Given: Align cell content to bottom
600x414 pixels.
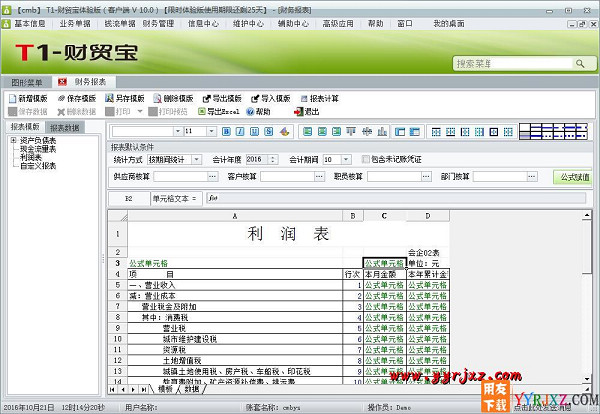Looking at the screenshot, I should click(x=382, y=132).
